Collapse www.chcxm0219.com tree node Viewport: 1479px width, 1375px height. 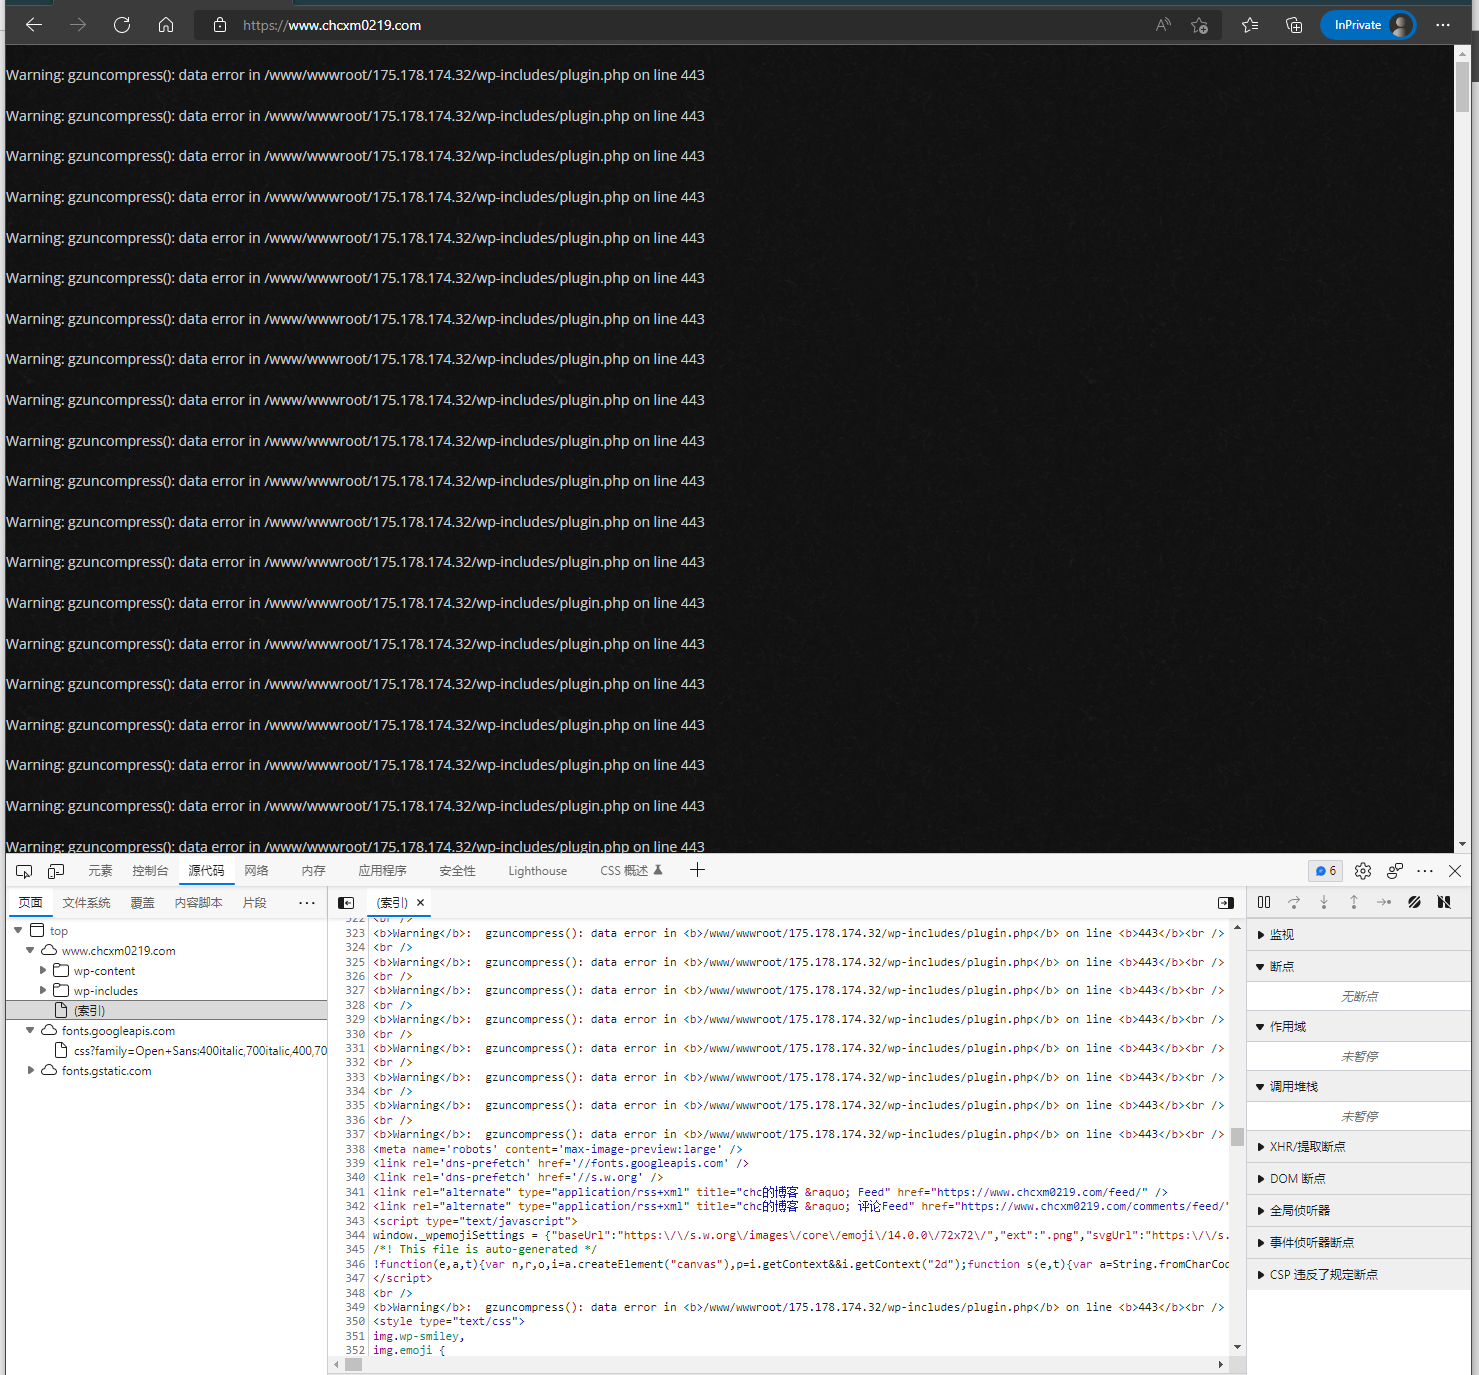coord(30,951)
